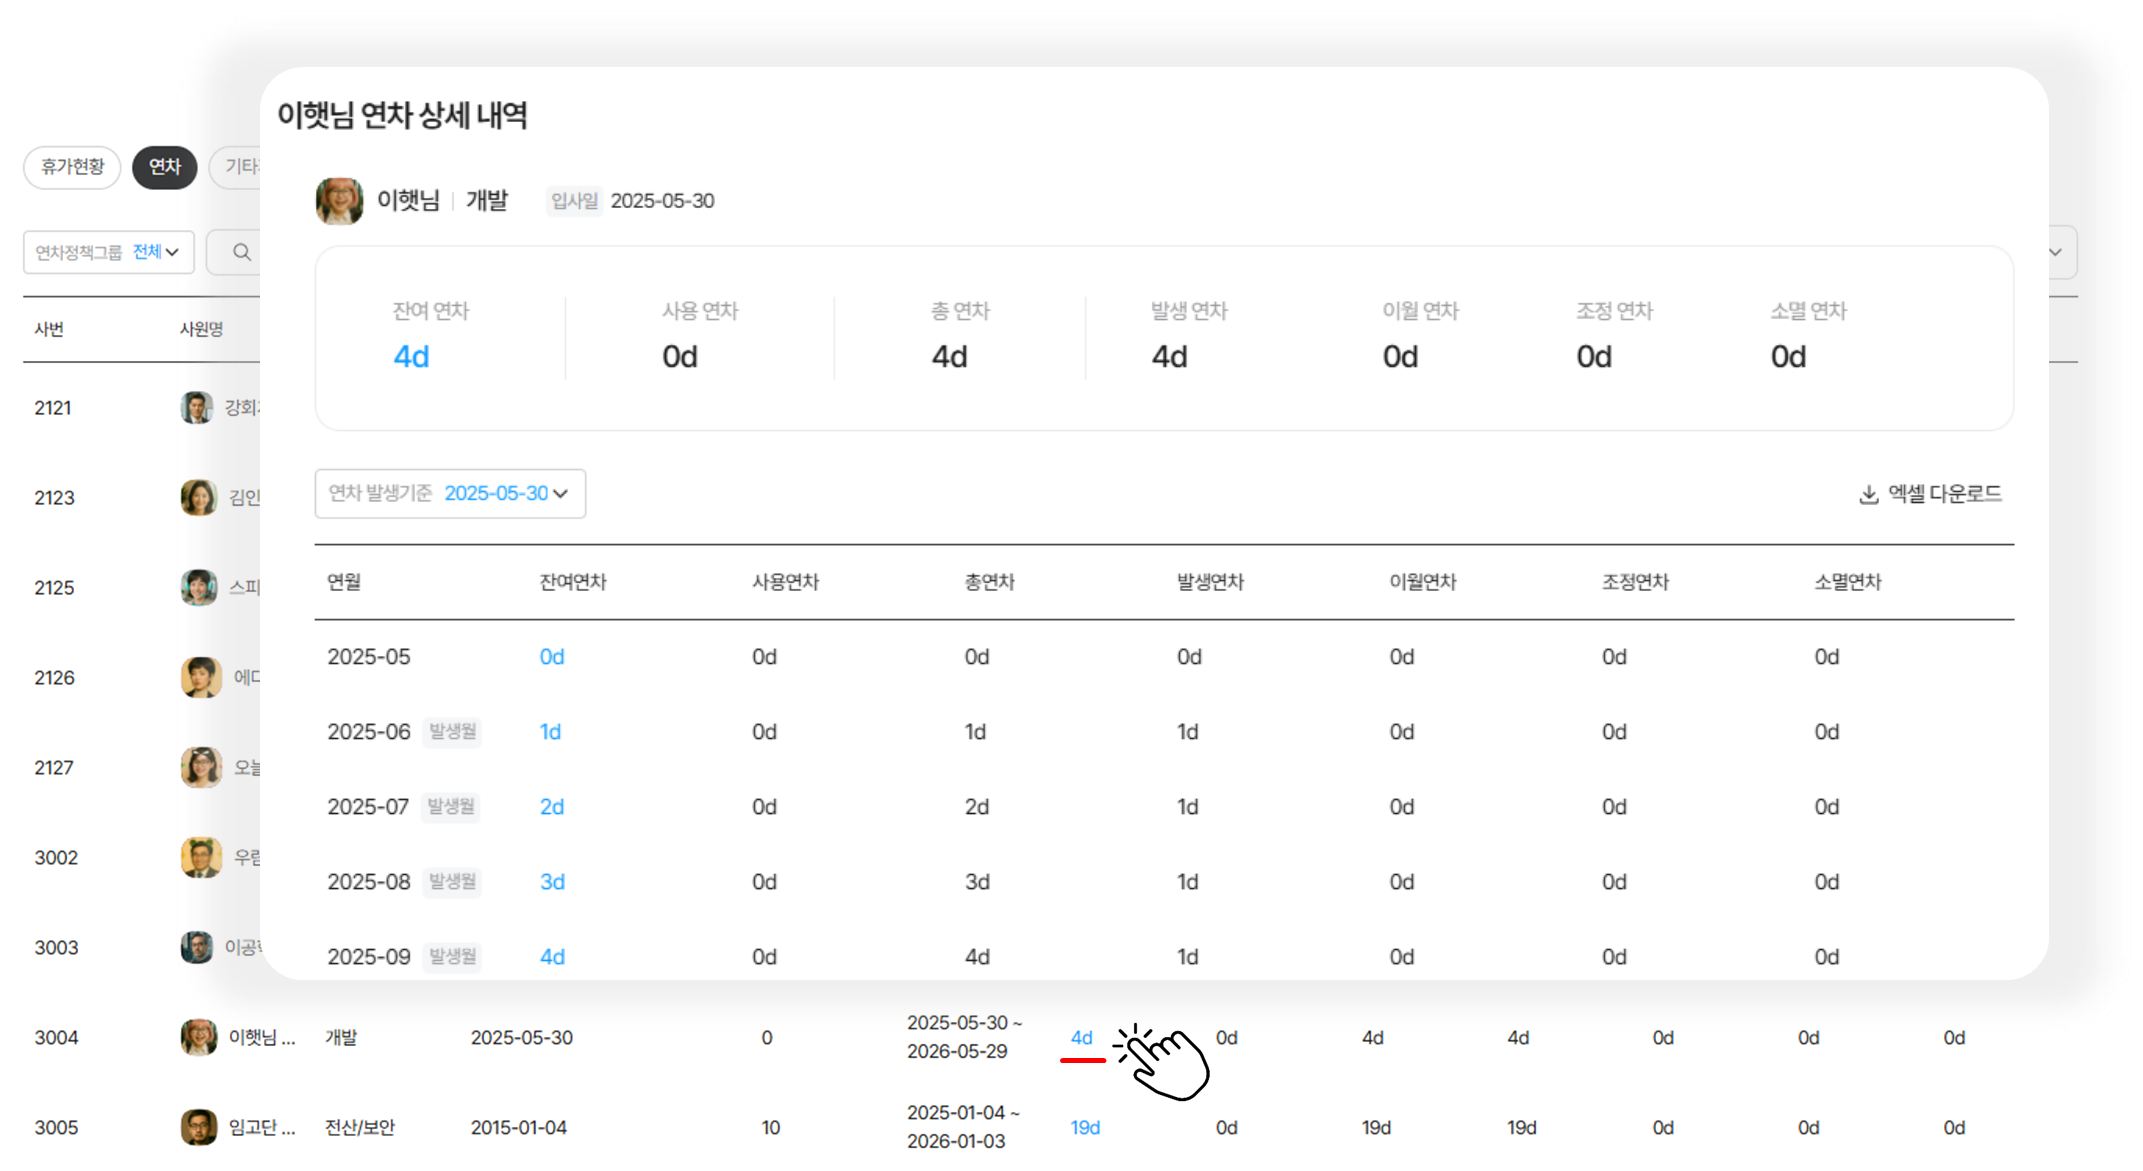The width and height of the screenshot is (2143, 1171).
Task: Switch to the 휴가현황 tab
Action: [x=72, y=167]
